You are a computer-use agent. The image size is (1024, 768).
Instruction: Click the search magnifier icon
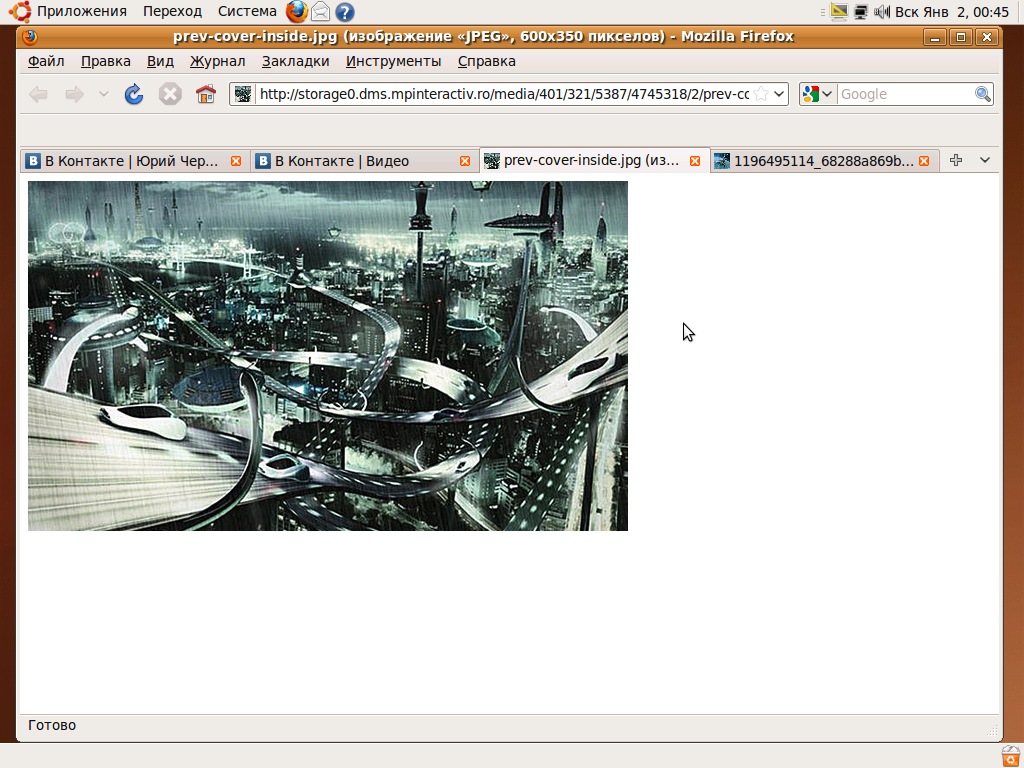pyautogui.click(x=983, y=94)
